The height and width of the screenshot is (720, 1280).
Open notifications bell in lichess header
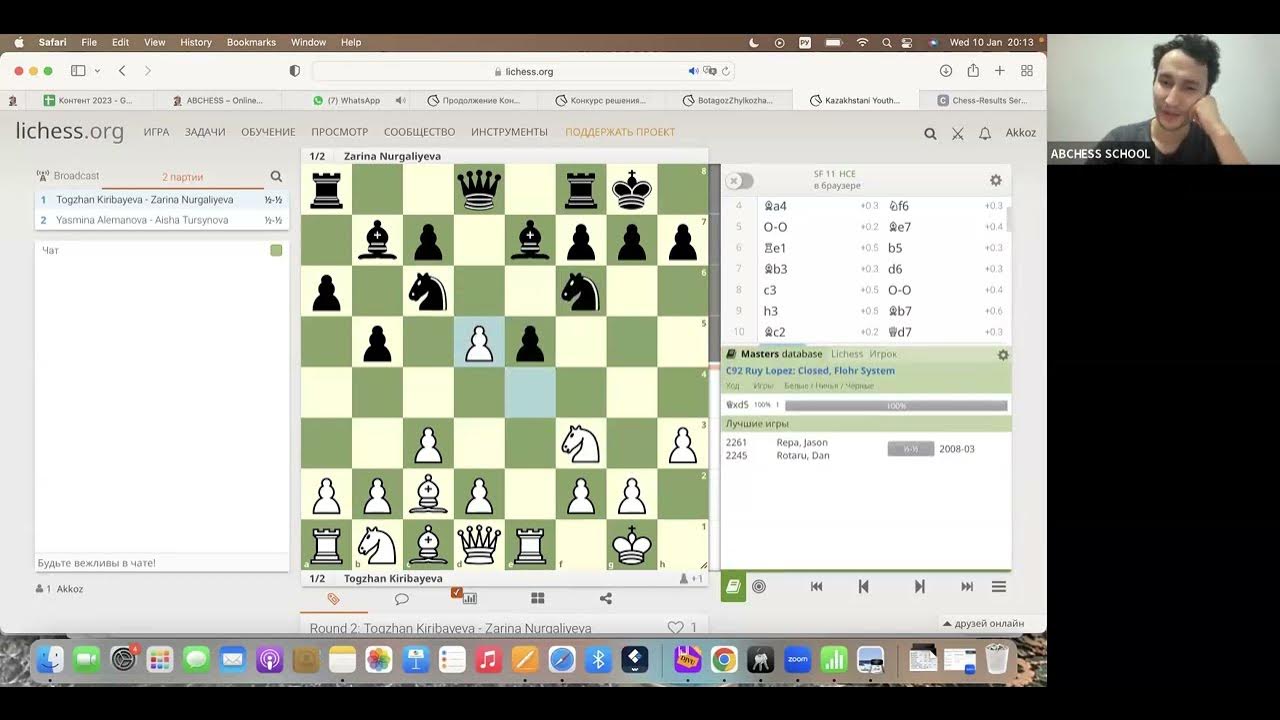coord(985,133)
